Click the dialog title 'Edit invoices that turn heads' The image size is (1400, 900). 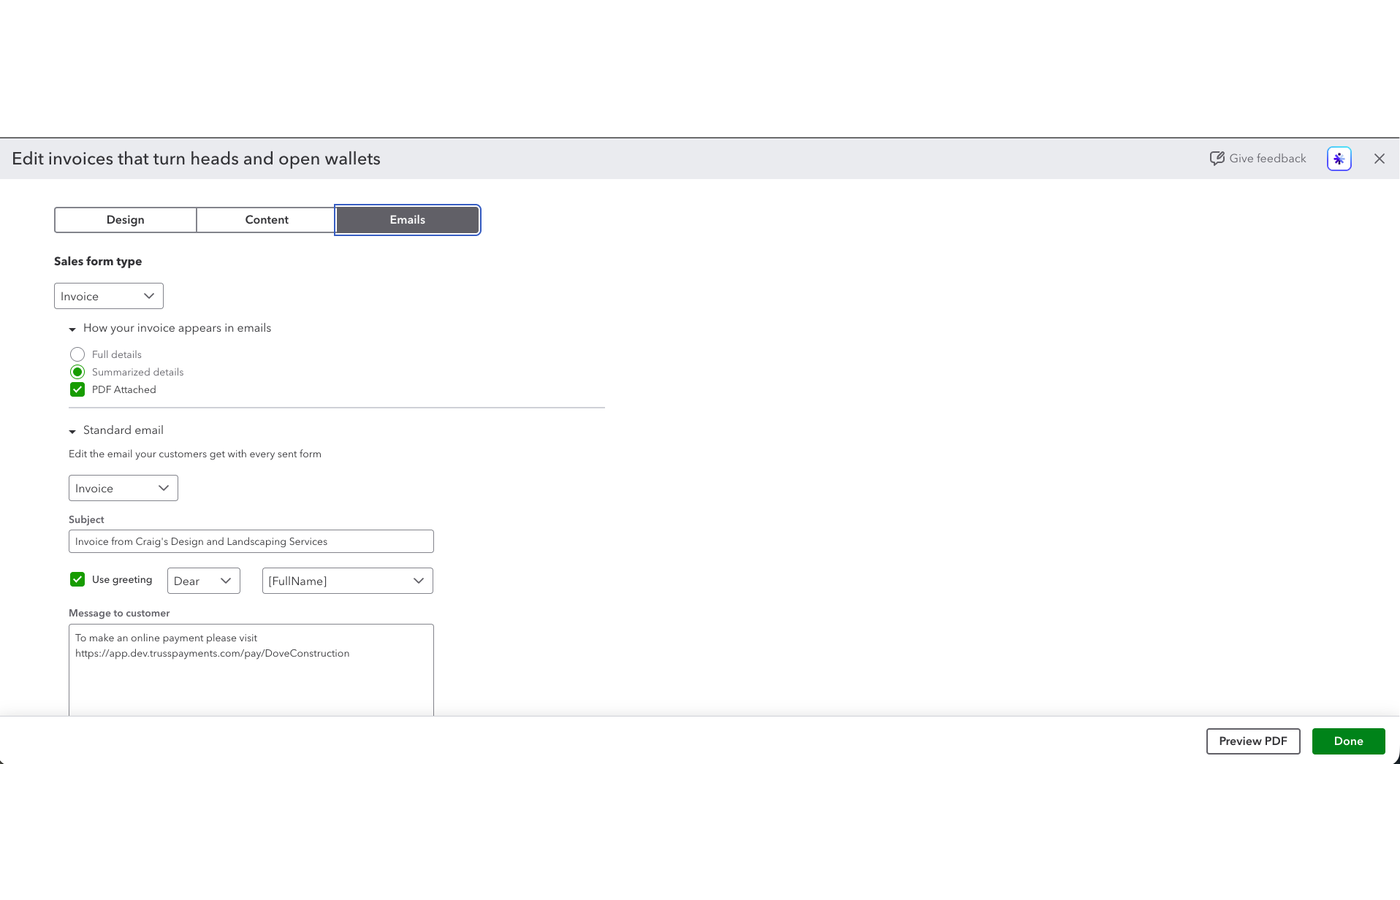point(196,159)
